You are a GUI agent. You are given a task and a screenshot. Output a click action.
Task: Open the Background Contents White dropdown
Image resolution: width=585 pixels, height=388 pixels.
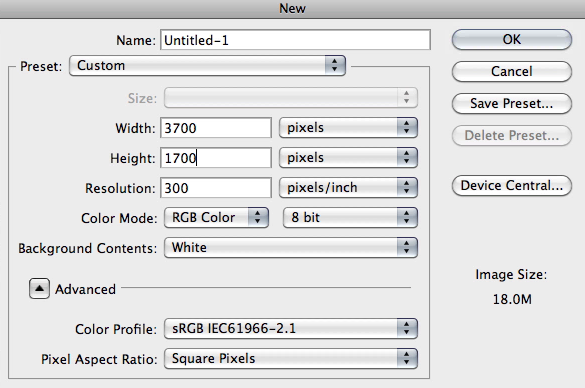tap(291, 248)
